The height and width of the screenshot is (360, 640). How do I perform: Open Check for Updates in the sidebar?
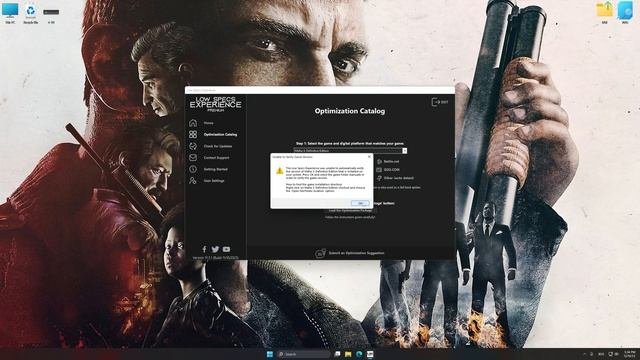218,146
